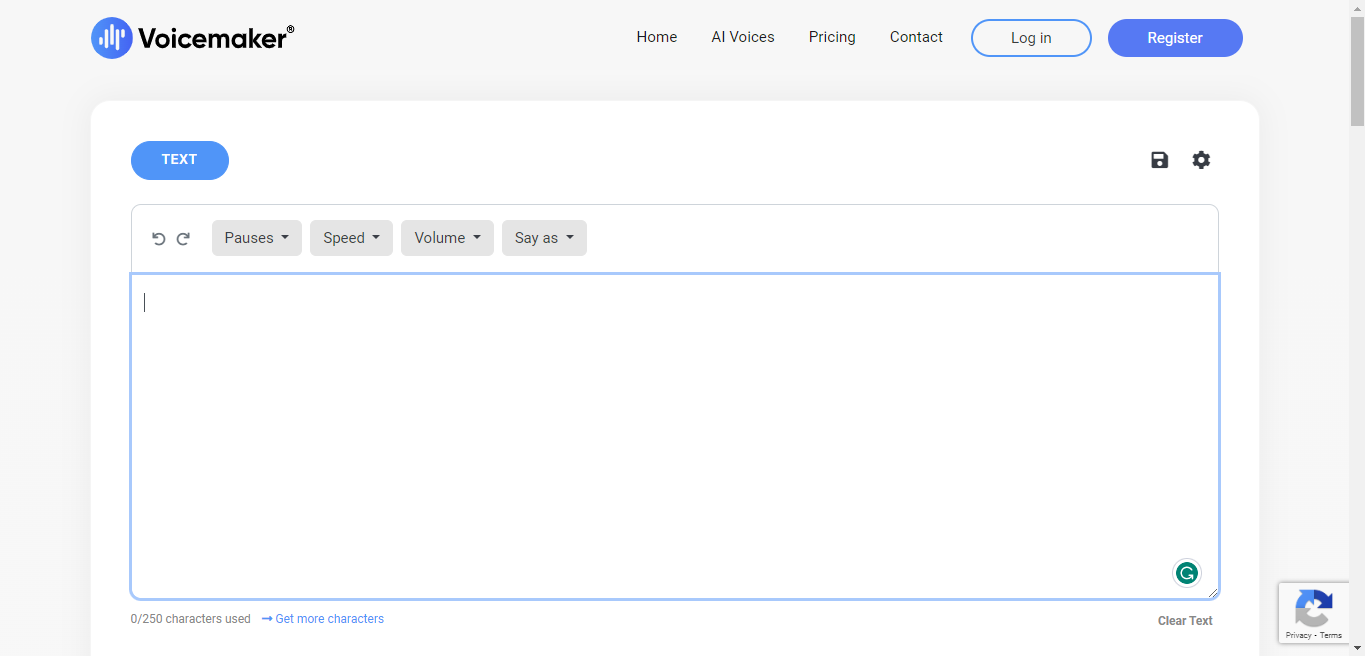
Task: Click the reCAPTCHA Privacy link
Action: pyautogui.click(x=1298, y=635)
